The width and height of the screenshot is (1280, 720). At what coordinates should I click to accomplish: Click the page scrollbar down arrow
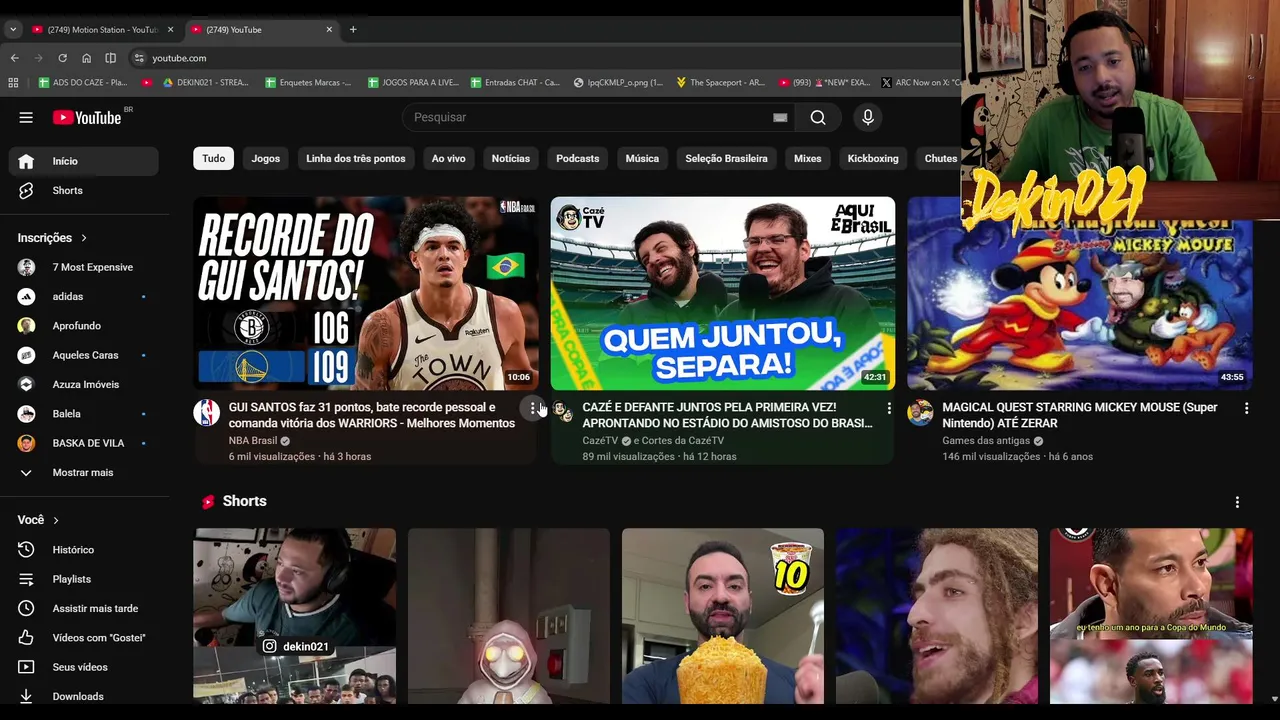click(1273, 699)
